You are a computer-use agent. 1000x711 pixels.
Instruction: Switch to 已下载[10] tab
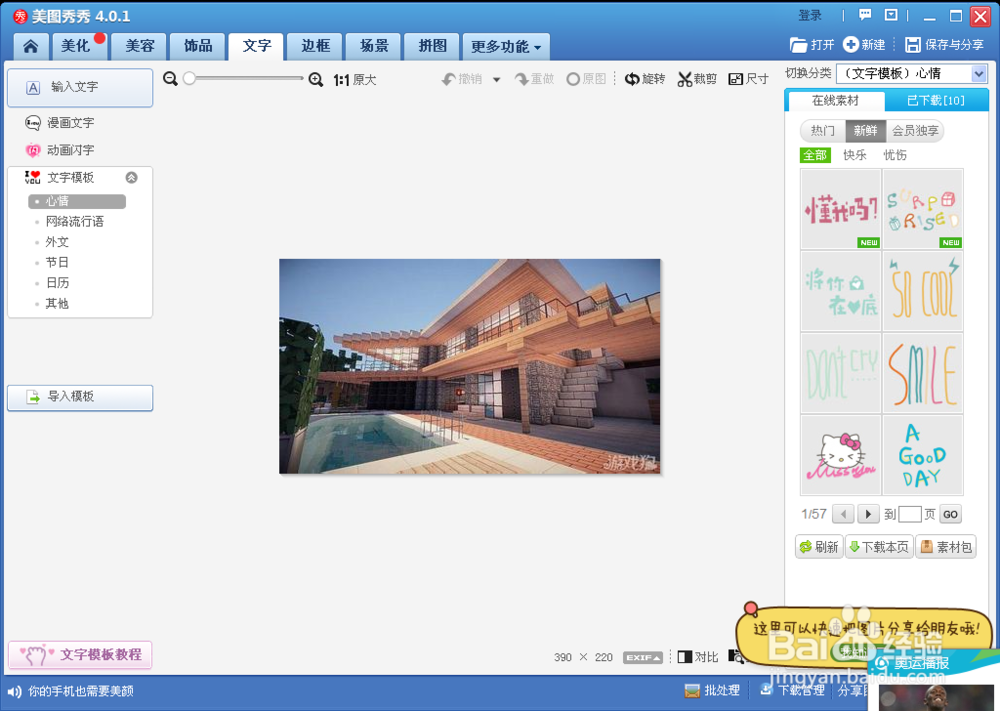click(936, 101)
